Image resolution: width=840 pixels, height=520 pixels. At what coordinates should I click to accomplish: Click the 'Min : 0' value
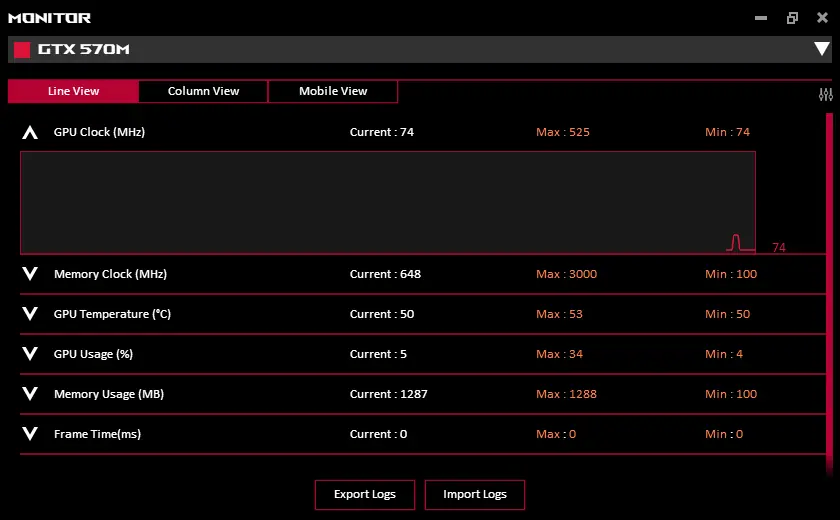pos(724,434)
